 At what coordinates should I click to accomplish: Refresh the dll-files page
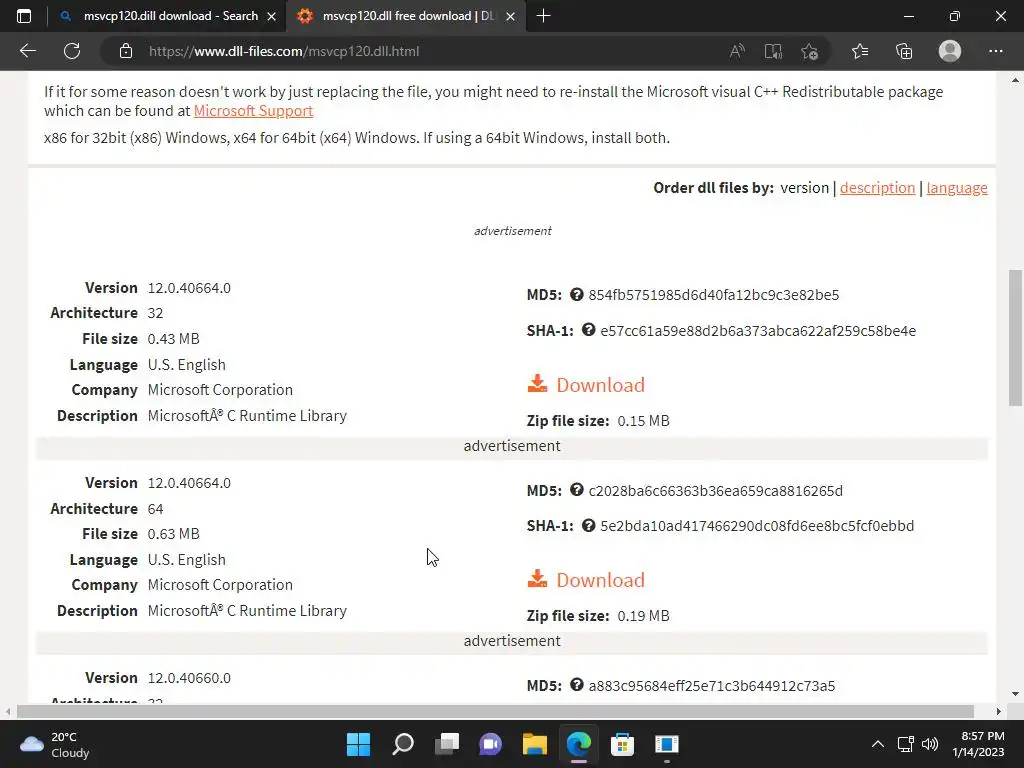[x=72, y=51]
